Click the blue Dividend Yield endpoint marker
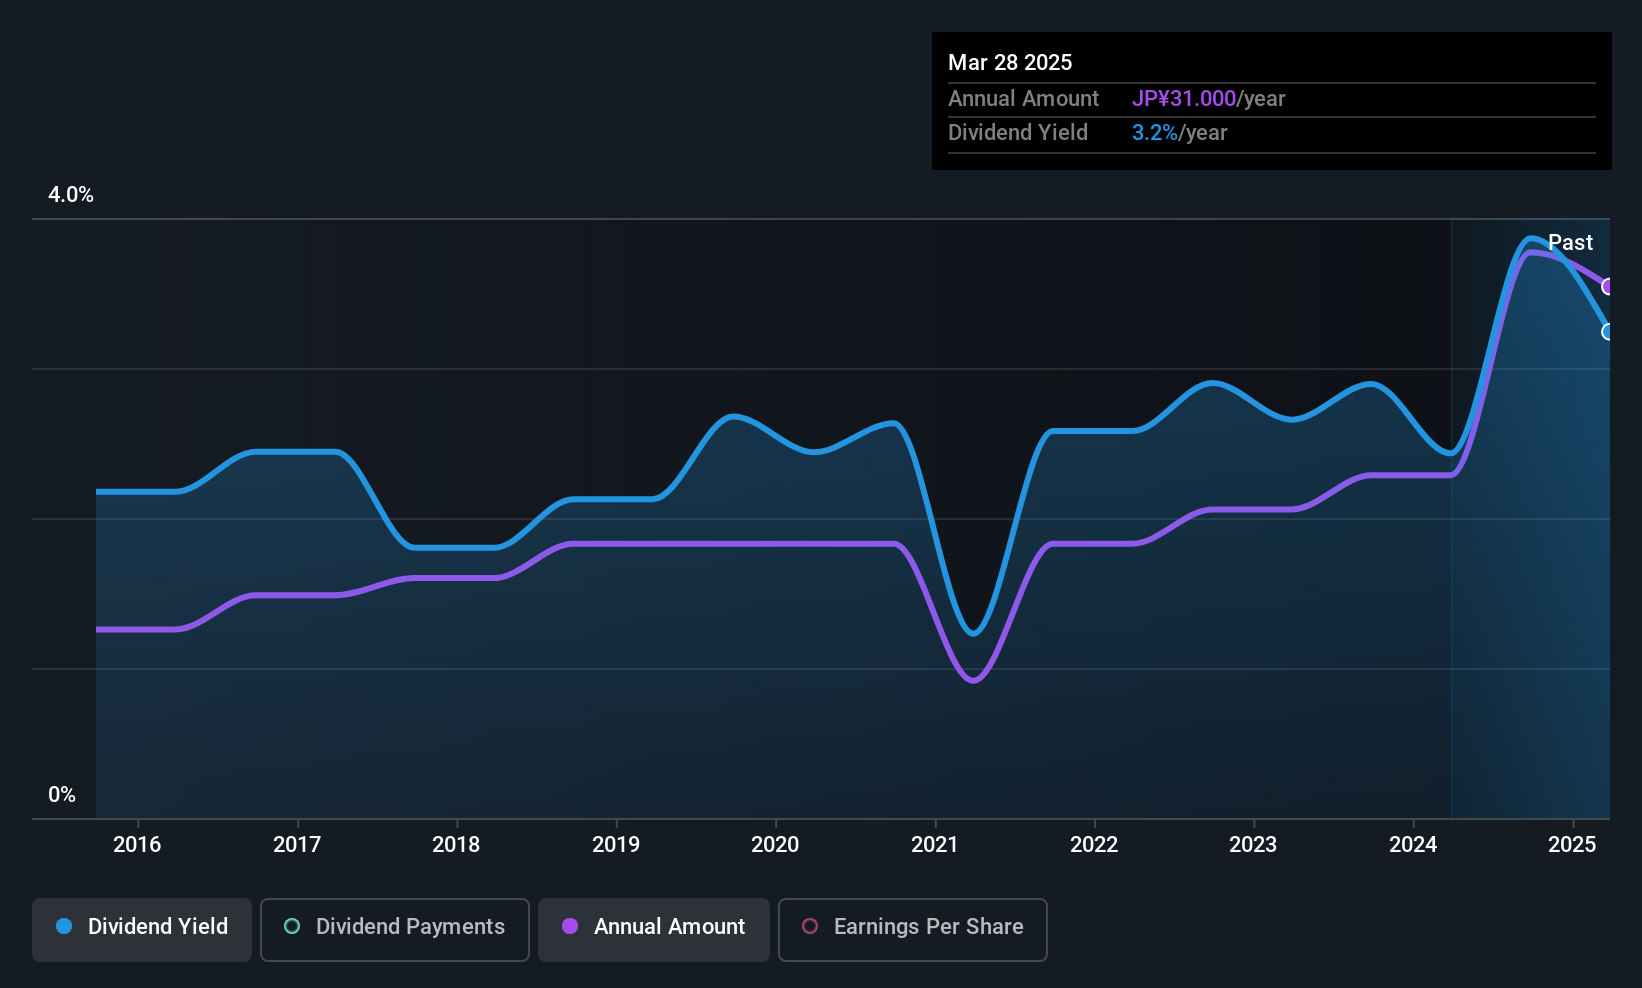1642x988 pixels. (1607, 332)
